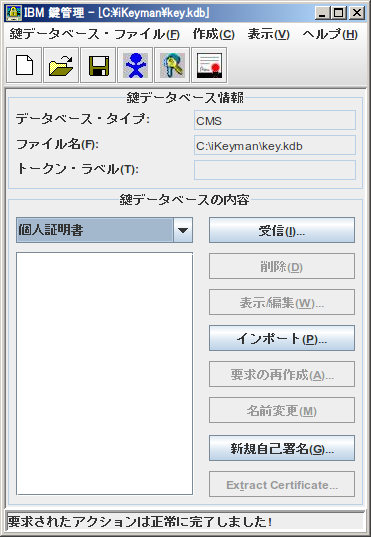Open the 作成(C) menu
This screenshot has width=371, height=537.
[213, 34]
